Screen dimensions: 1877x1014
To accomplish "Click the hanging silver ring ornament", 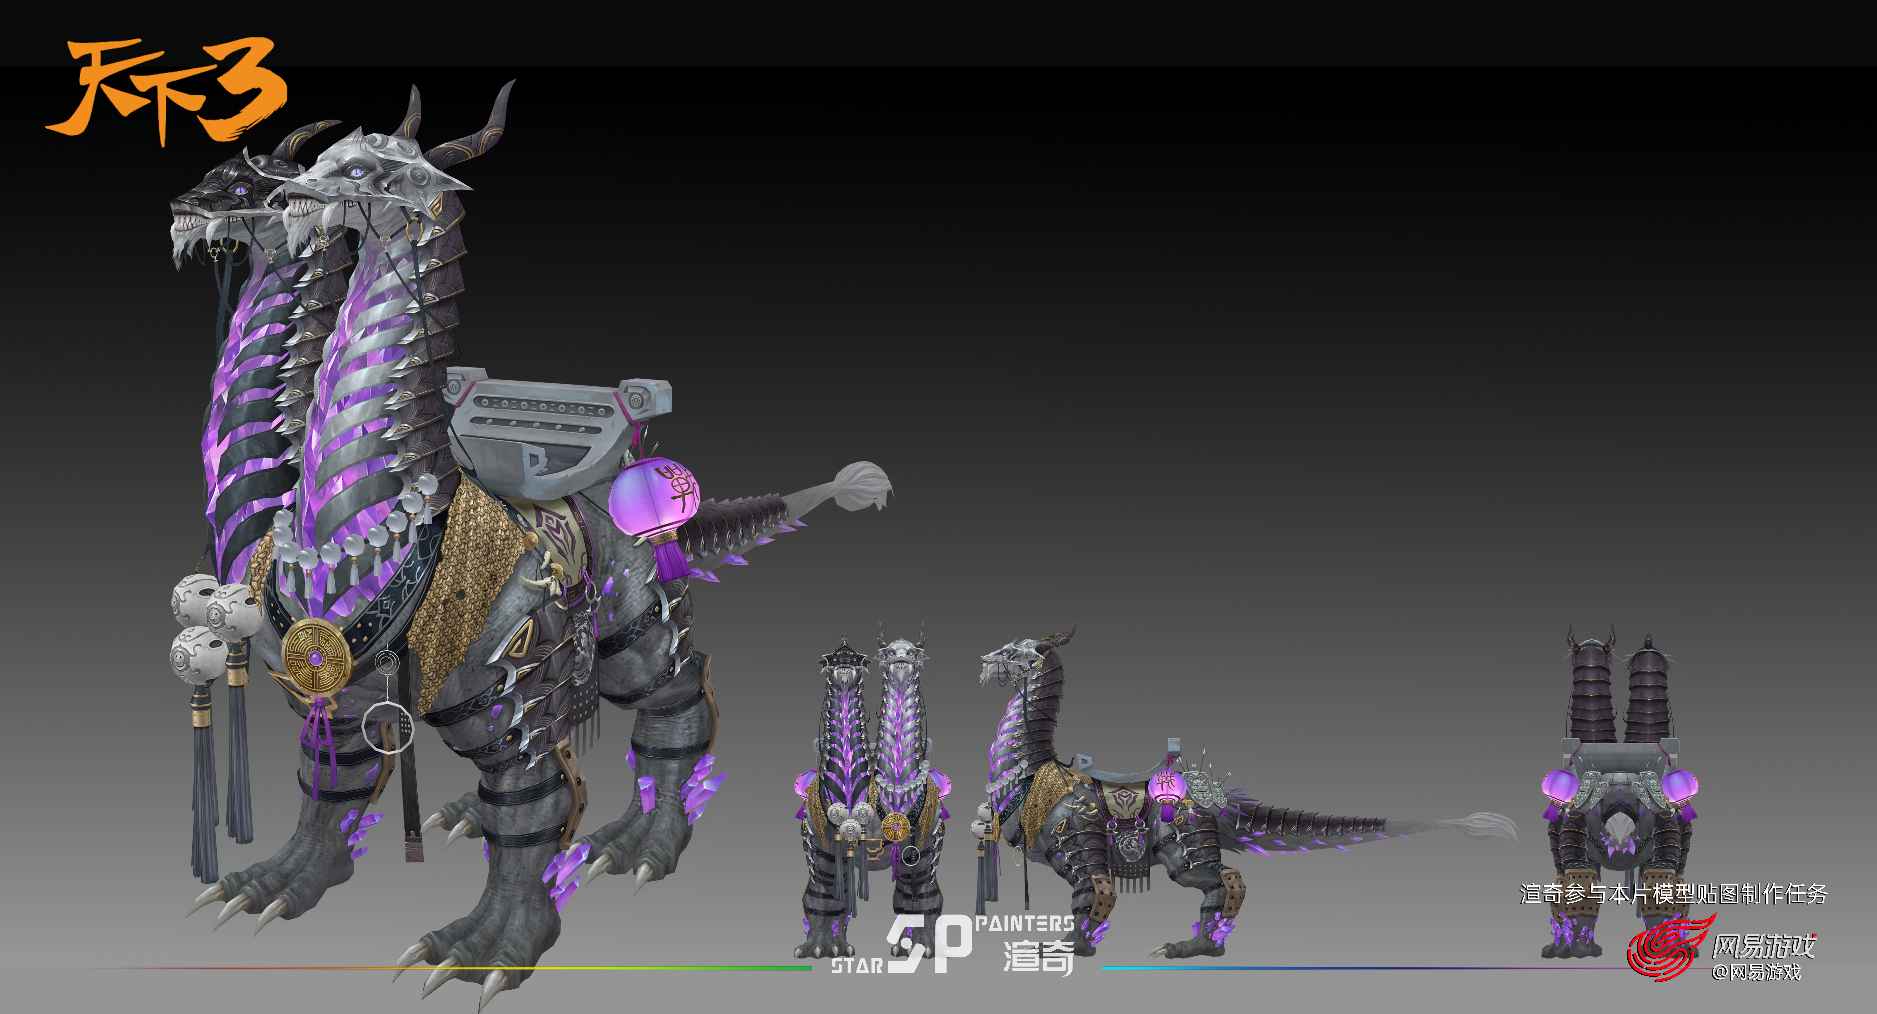I will pos(388,725).
